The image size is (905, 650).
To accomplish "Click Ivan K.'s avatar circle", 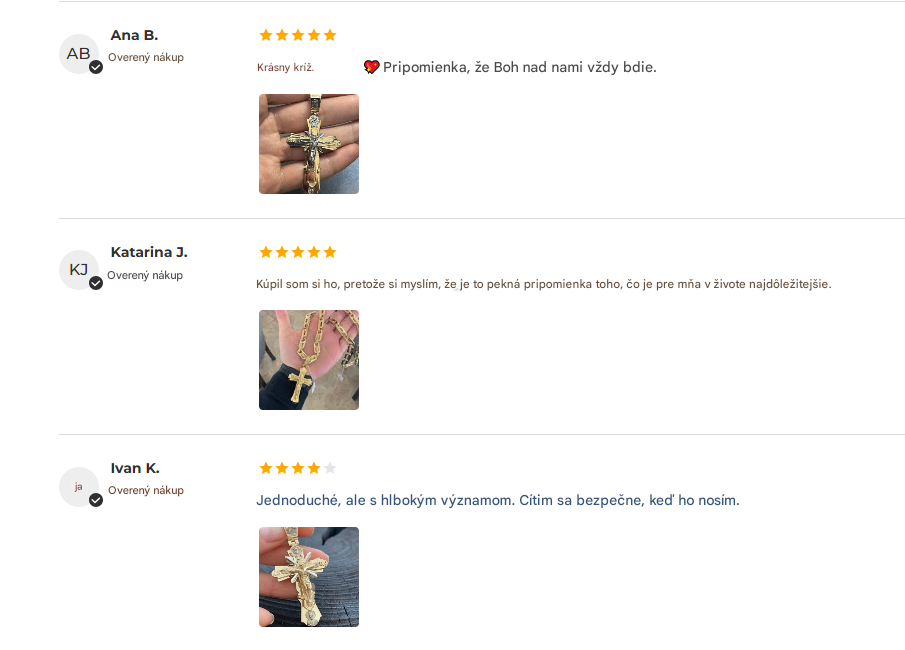I will pyautogui.click(x=77, y=486).
